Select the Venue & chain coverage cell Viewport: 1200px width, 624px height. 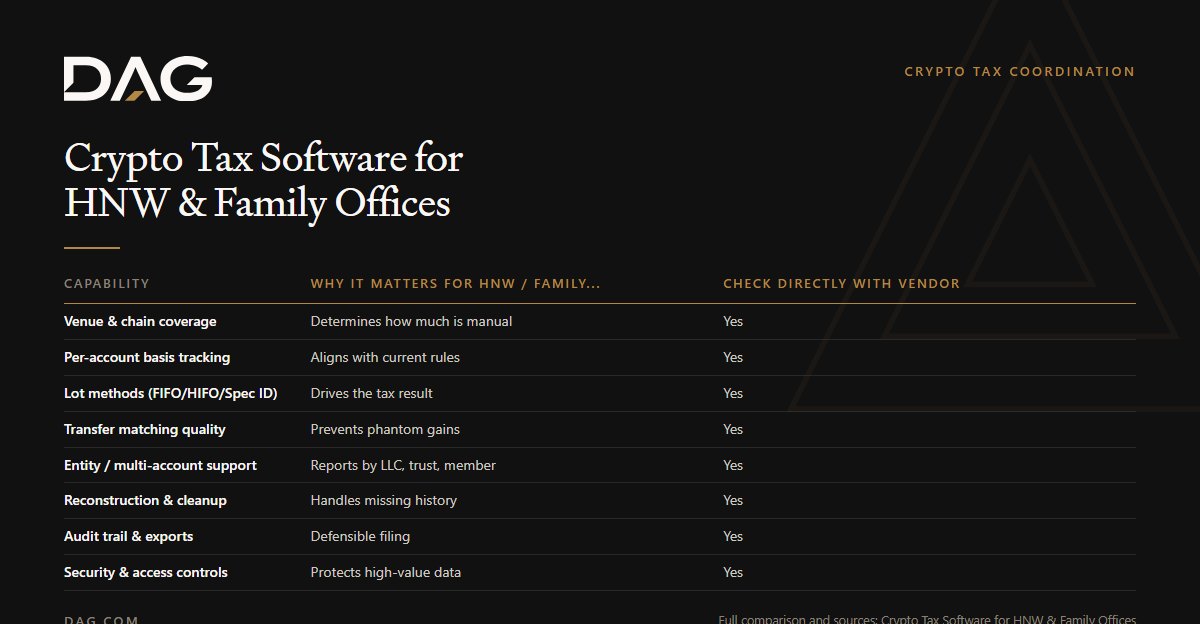(140, 322)
